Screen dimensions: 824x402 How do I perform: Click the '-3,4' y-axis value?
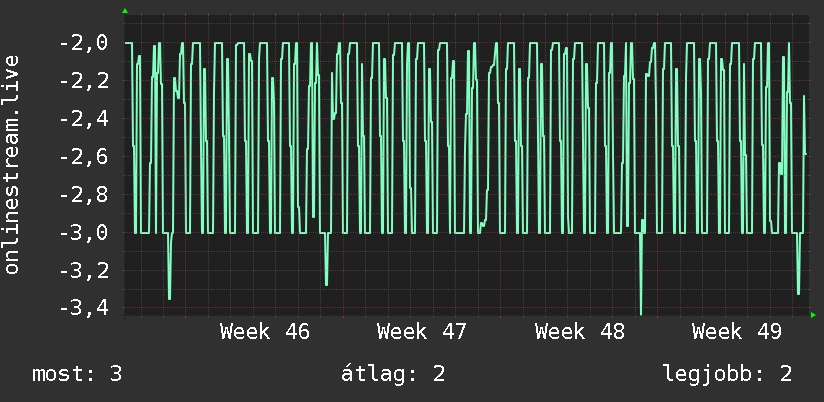point(84,308)
